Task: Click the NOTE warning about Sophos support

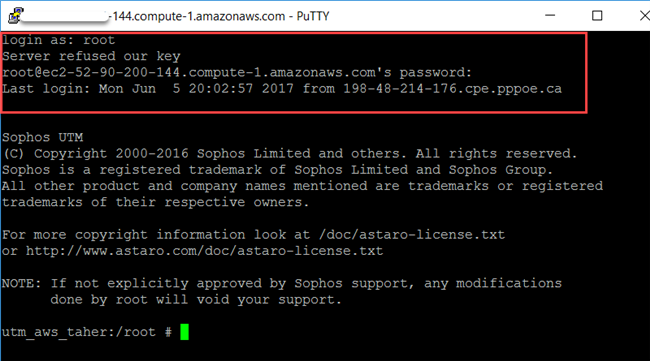Action: [x=282, y=283]
